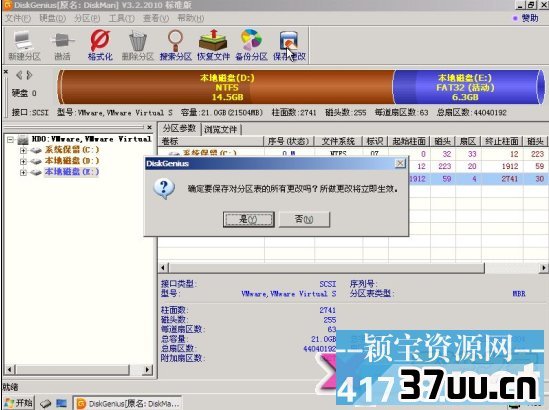Switch to the 浏览文件 tab
The width and height of the screenshot is (549, 410).
(x=221, y=130)
